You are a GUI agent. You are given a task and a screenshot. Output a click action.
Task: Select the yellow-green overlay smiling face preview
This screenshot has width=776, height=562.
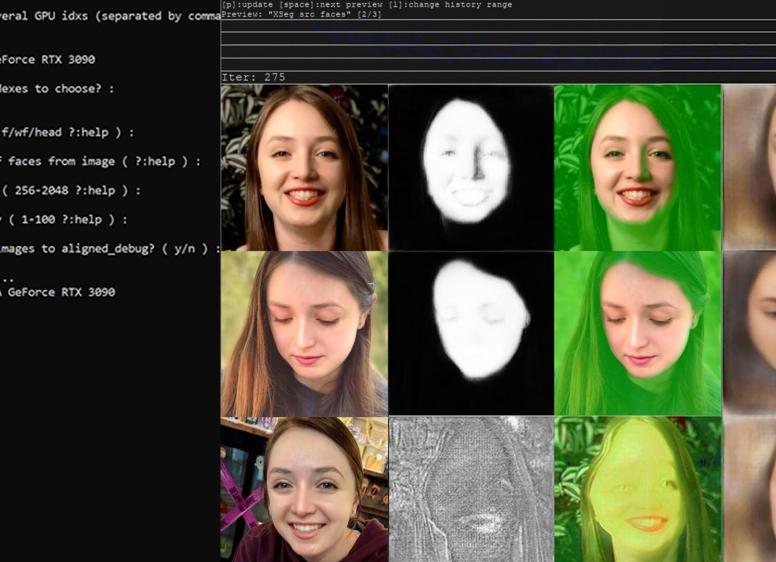(638, 489)
